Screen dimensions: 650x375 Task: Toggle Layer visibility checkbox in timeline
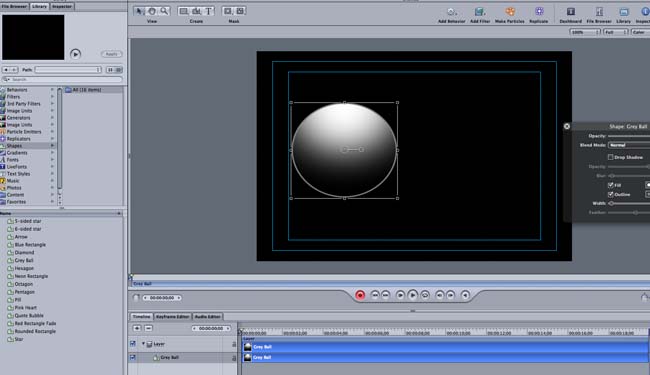(x=133, y=344)
